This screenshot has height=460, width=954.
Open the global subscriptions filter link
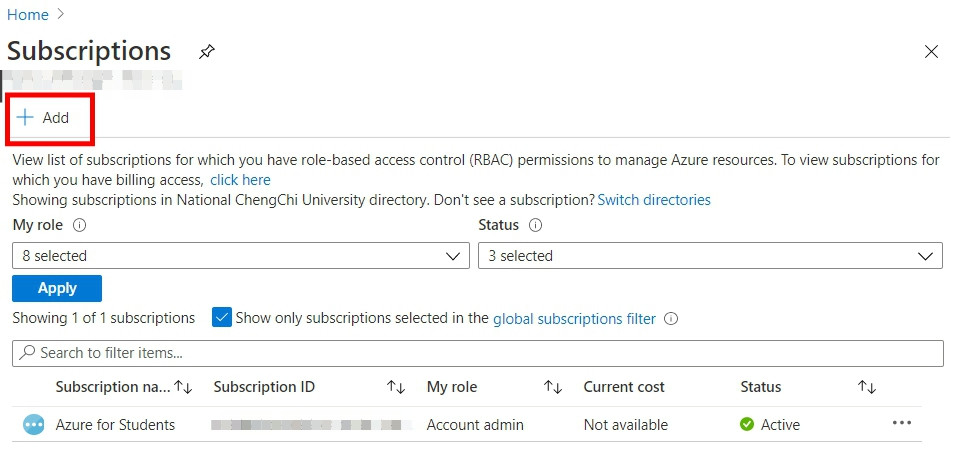tap(574, 319)
